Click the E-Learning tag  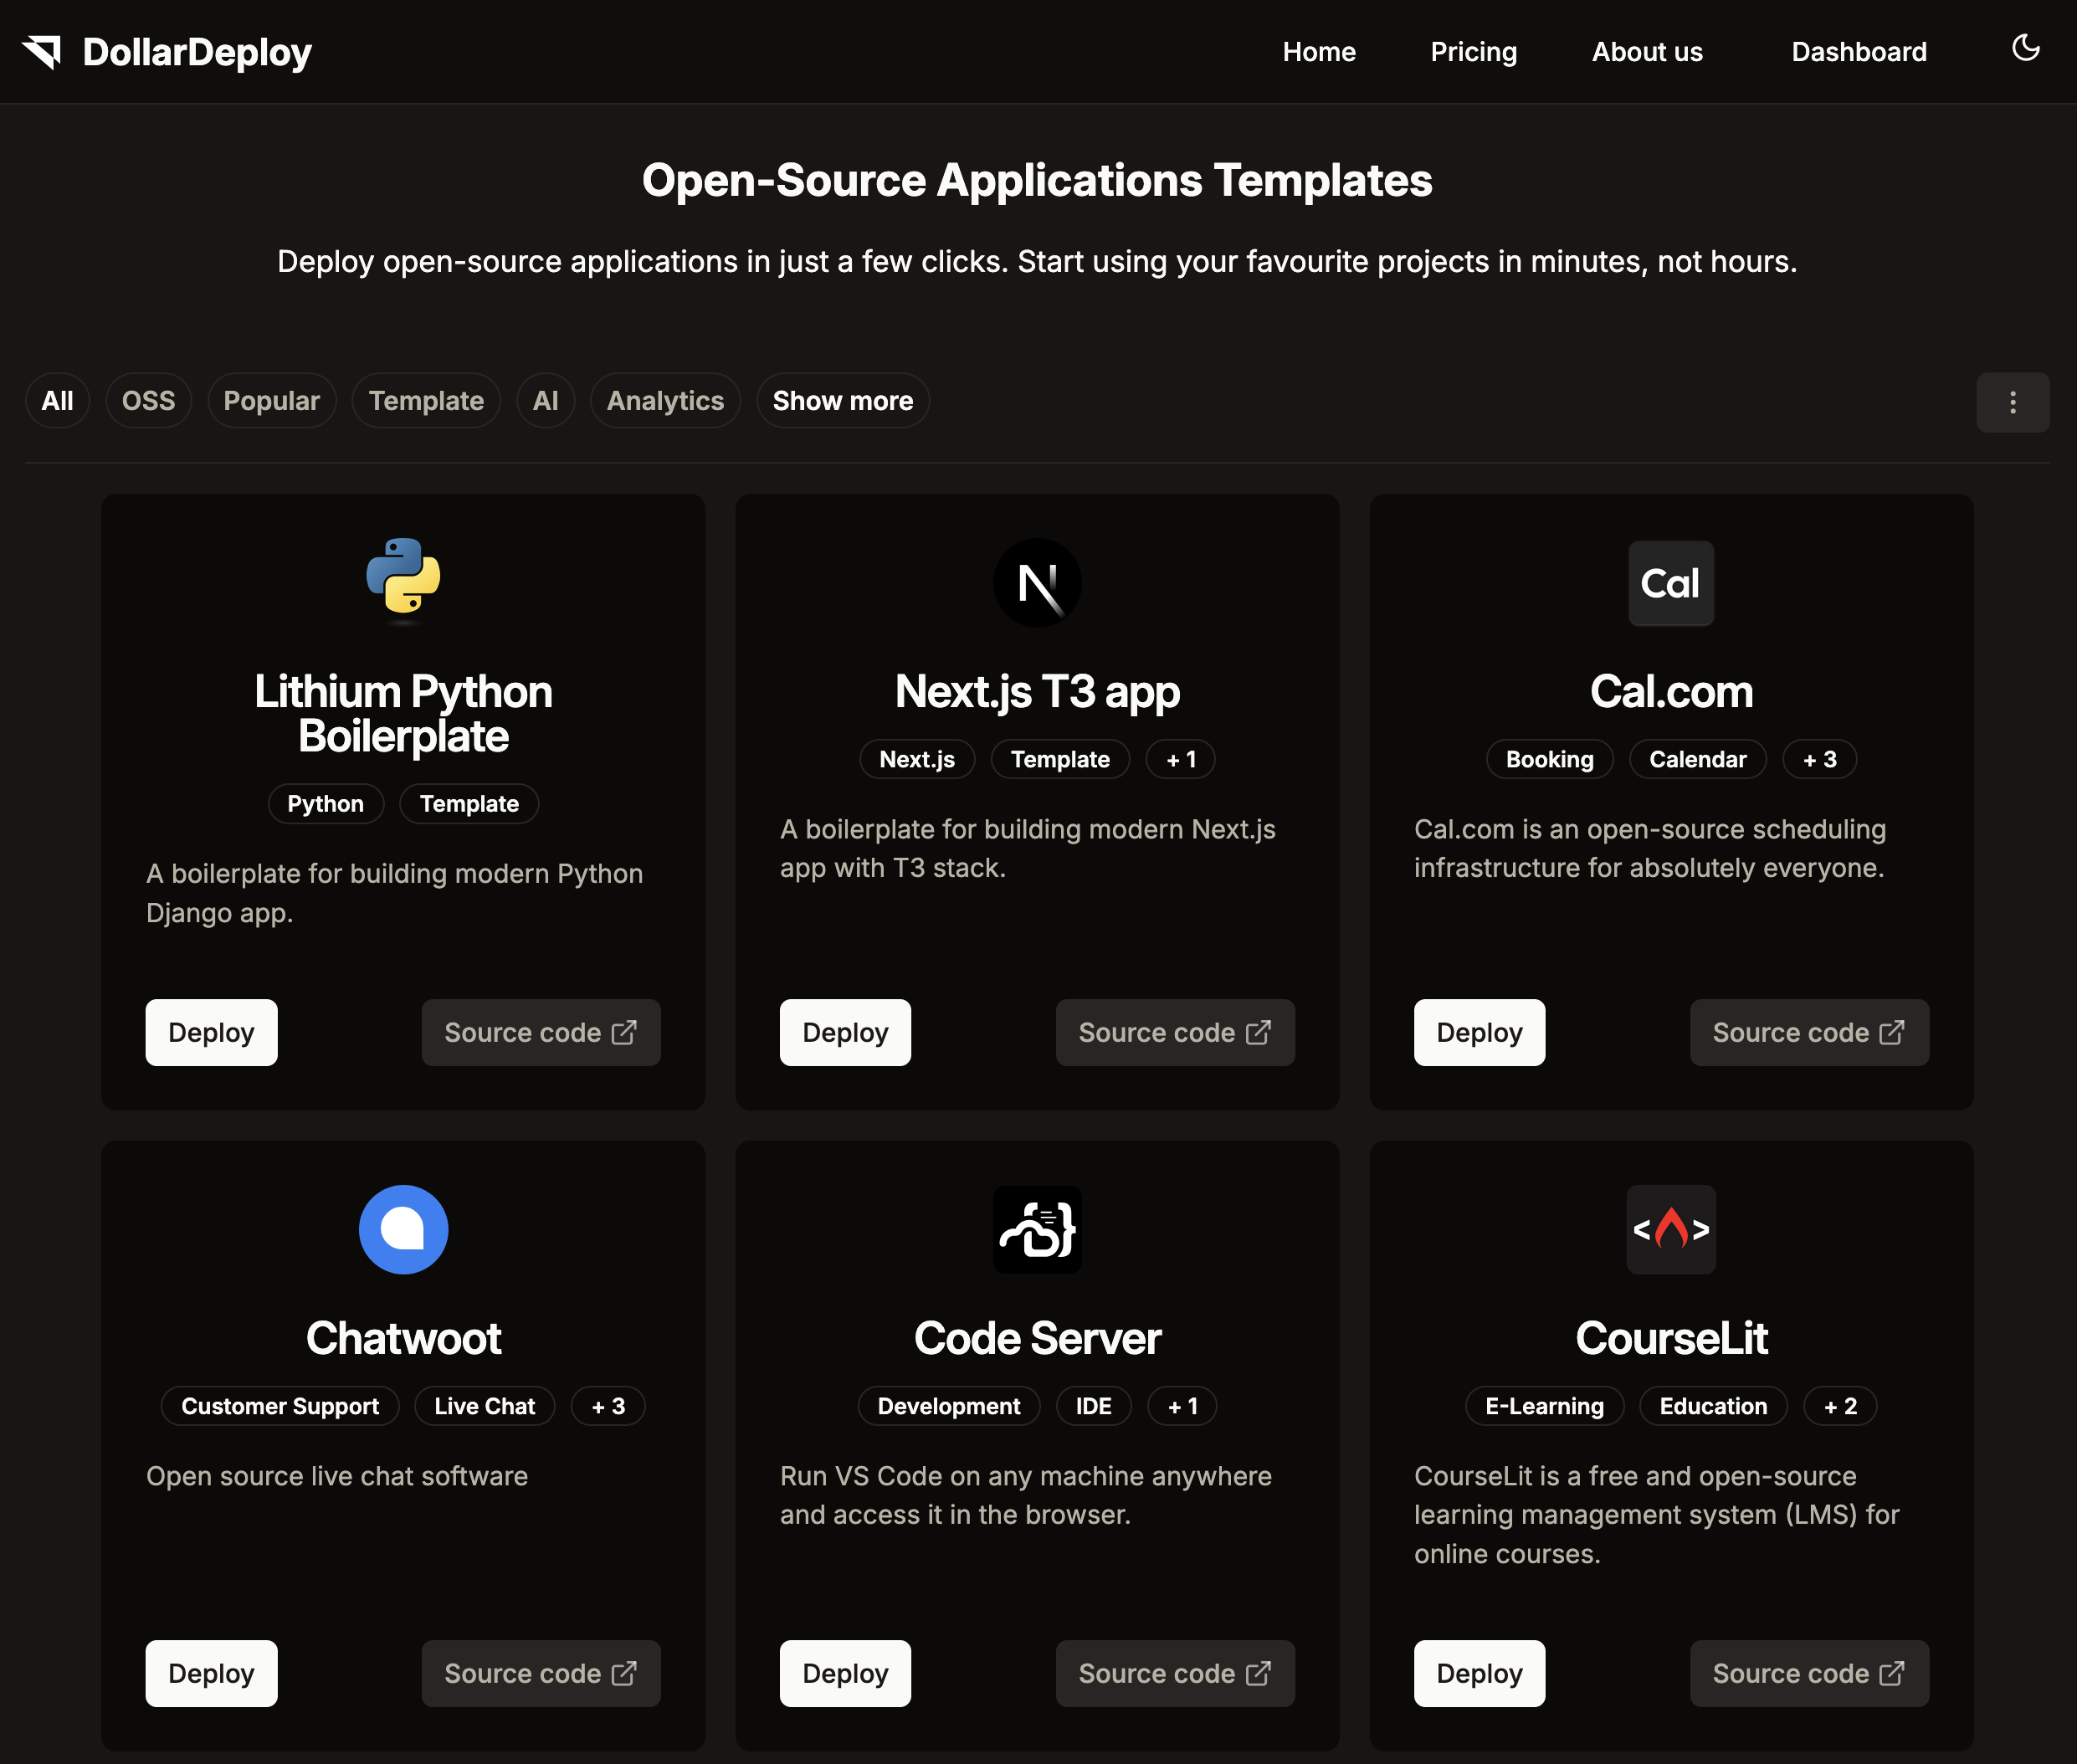[x=1545, y=1406]
